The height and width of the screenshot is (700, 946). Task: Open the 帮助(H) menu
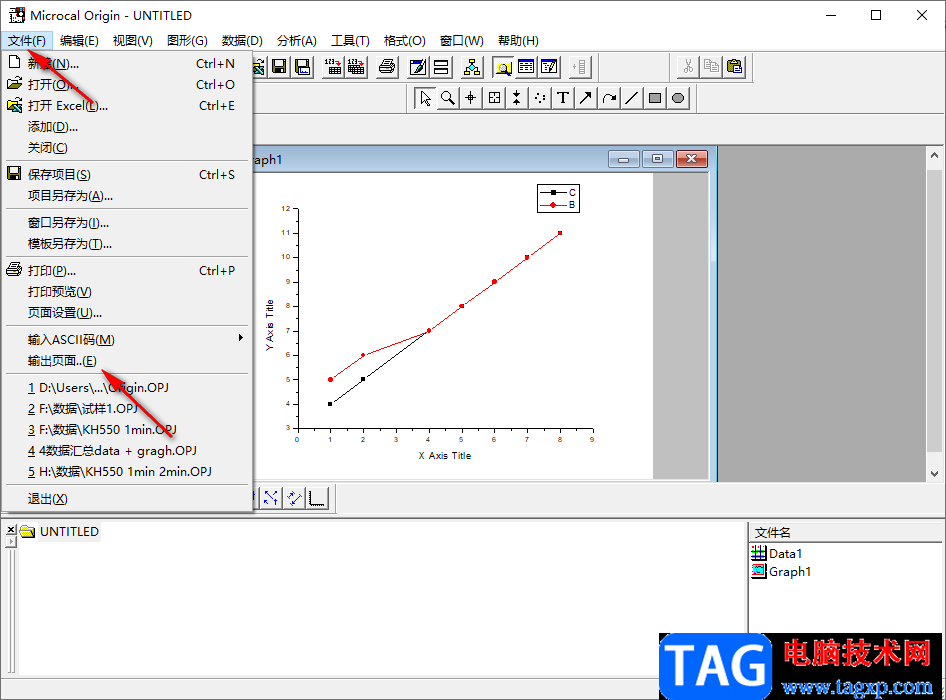tap(518, 40)
